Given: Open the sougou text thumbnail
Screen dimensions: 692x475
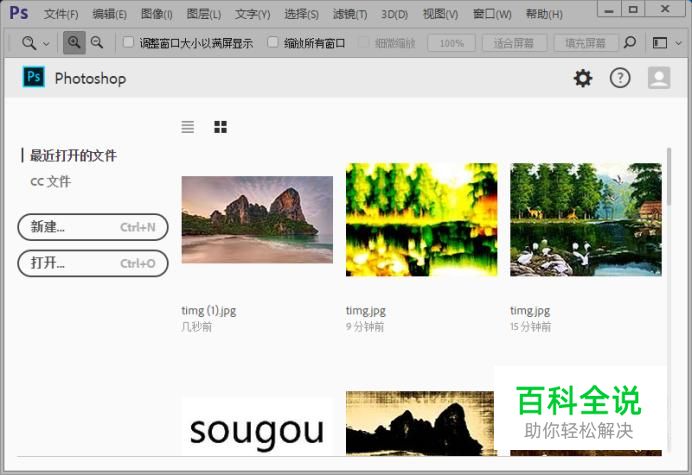Looking at the screenshot, I should [257, 427].
